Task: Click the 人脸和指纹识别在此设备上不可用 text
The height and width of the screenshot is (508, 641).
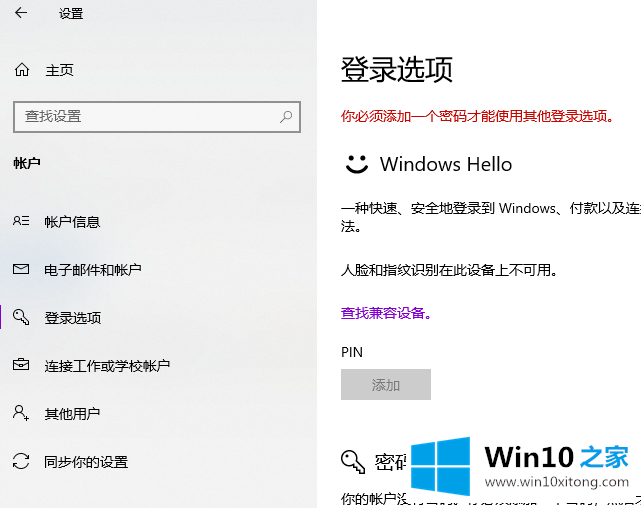Action: (x=449, y=270)
